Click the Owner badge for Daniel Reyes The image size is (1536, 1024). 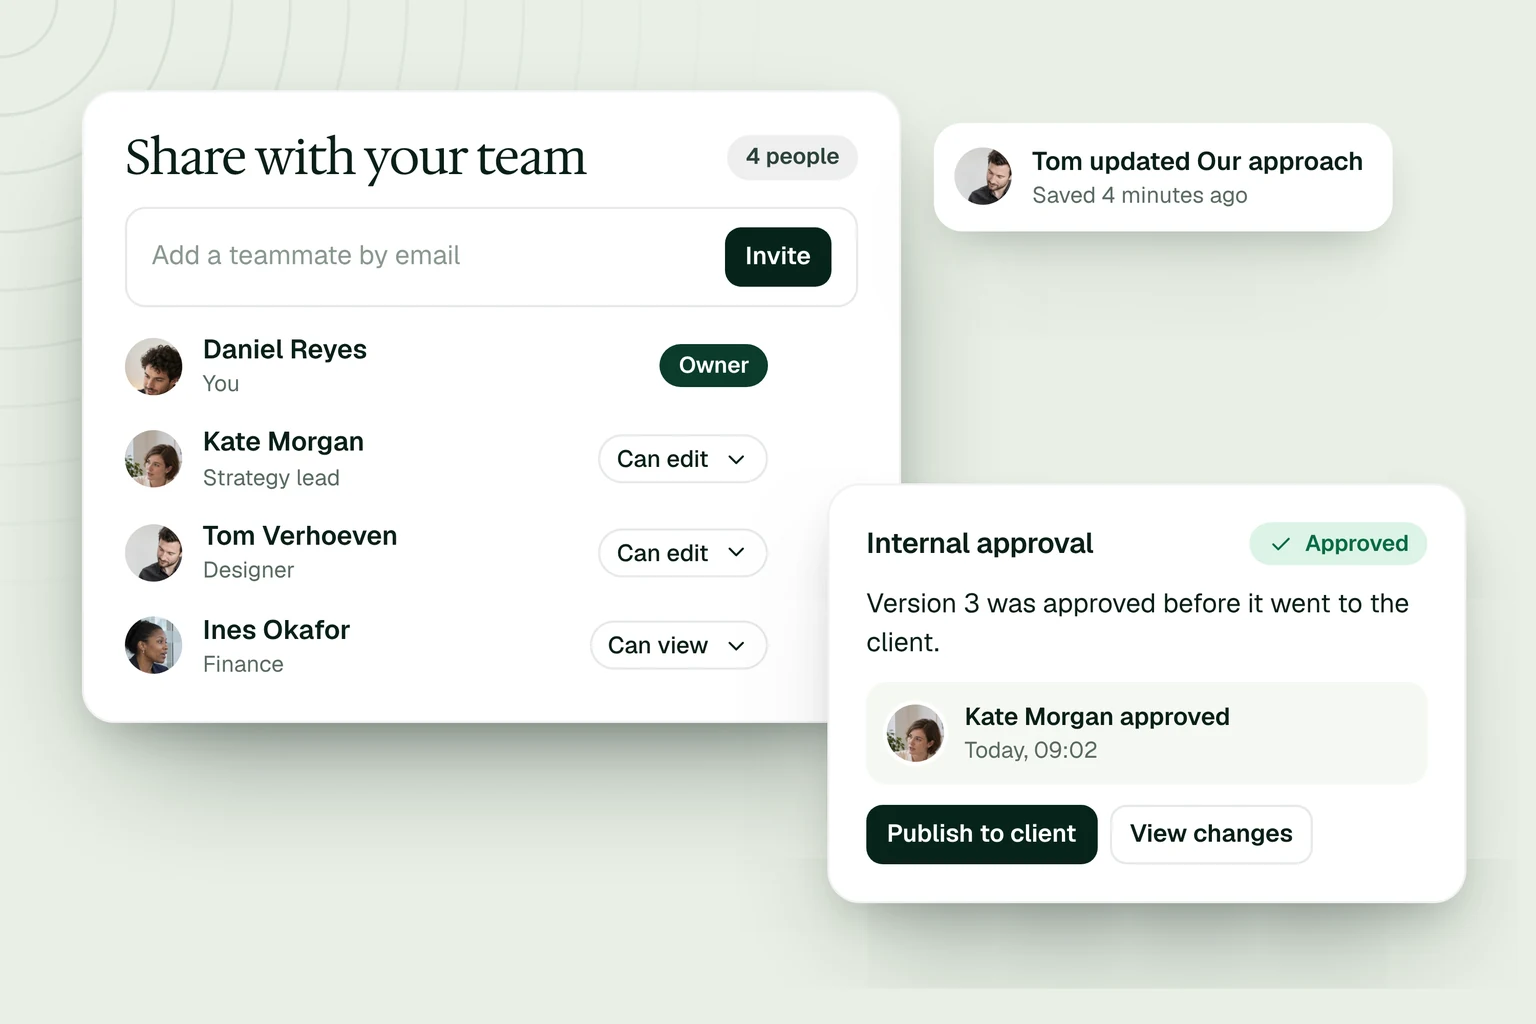click(x=714, y=366)
